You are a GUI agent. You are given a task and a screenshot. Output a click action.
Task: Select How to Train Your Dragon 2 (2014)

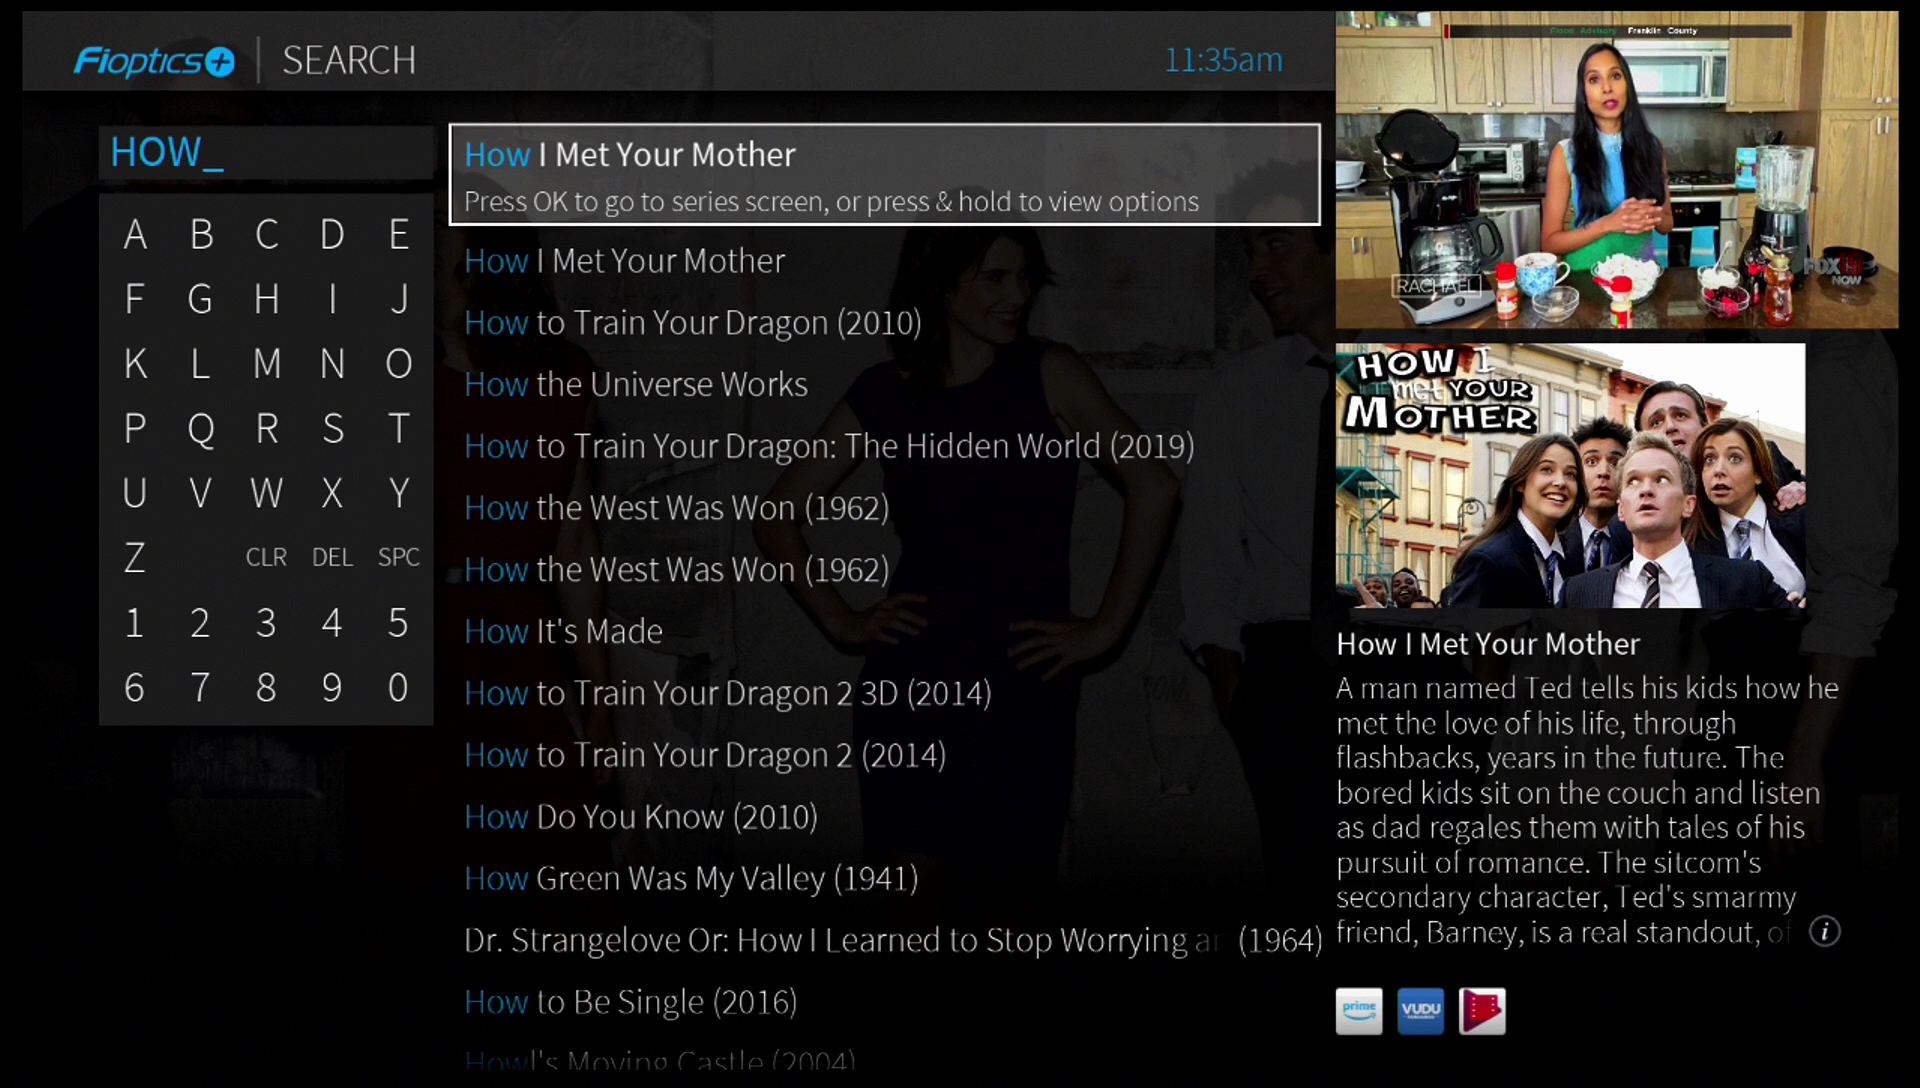(705, 755)
